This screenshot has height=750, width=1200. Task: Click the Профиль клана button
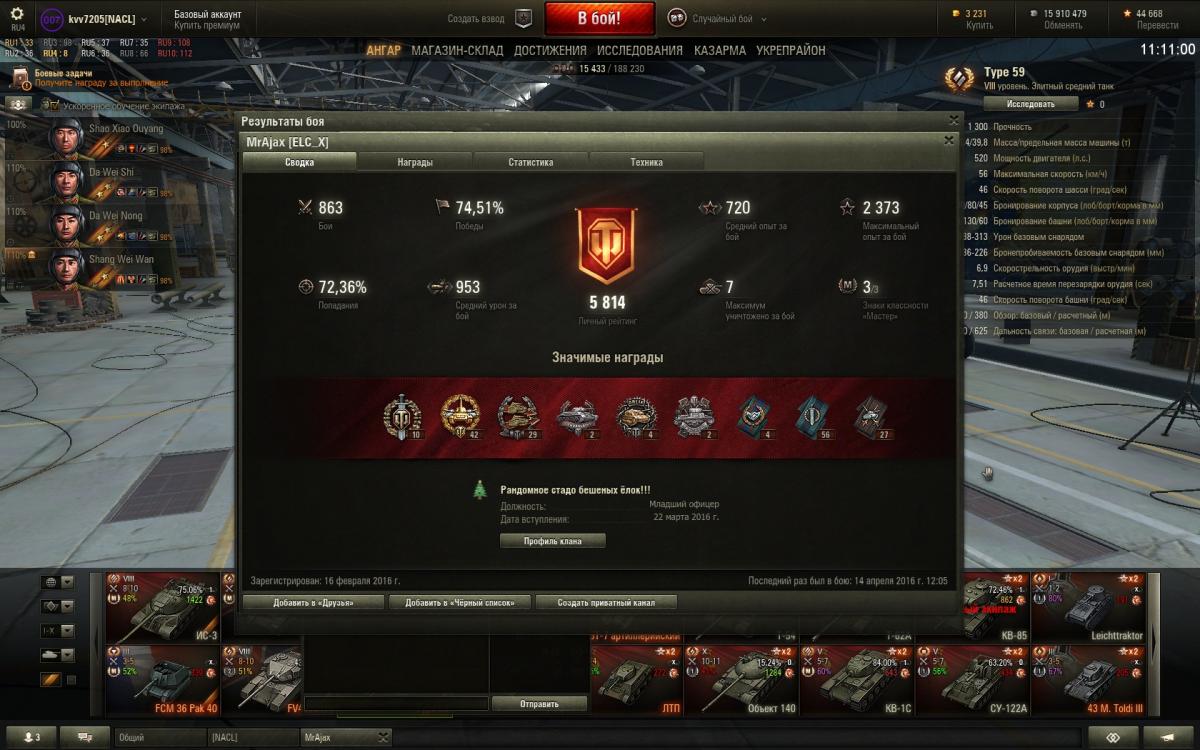(x=553, y=540)
